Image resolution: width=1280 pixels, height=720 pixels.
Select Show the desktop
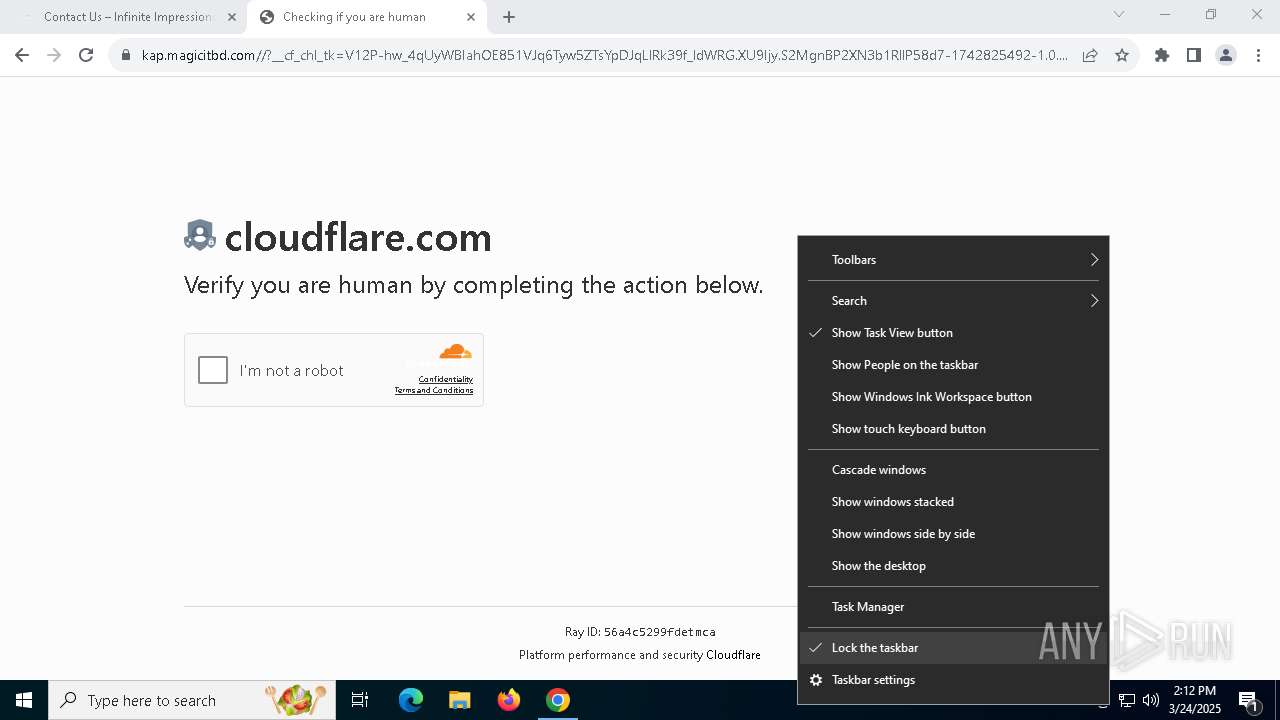point(953,566)
